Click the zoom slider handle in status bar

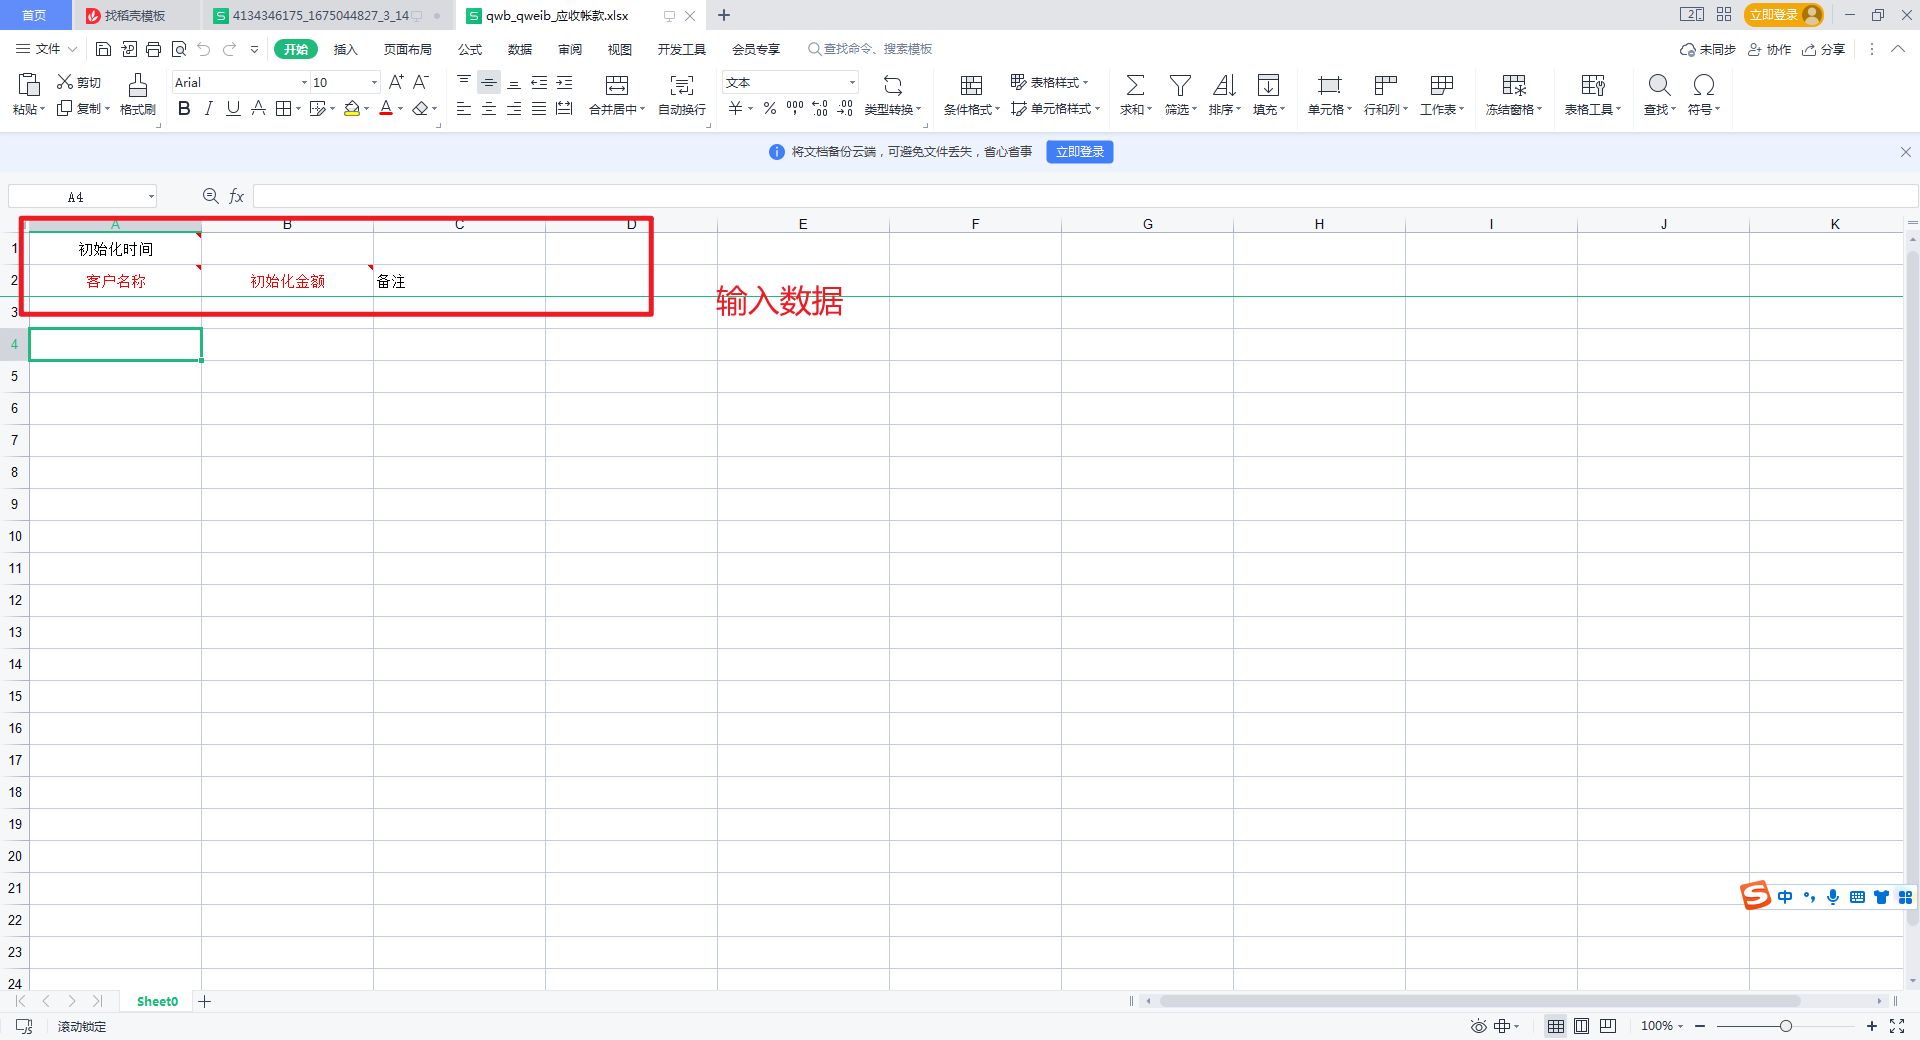click(1785, 1026)
